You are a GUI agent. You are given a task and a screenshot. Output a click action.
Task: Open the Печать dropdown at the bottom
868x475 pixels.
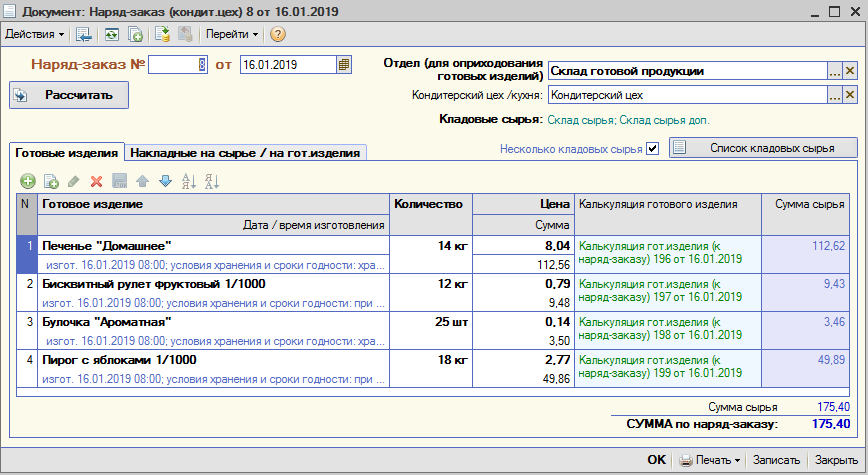[x=710, y=460]
